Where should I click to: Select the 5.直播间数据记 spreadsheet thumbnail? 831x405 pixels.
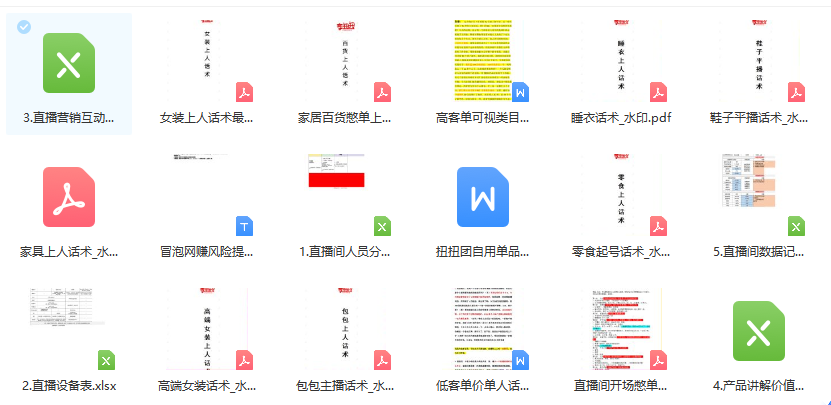coord(748,181)
